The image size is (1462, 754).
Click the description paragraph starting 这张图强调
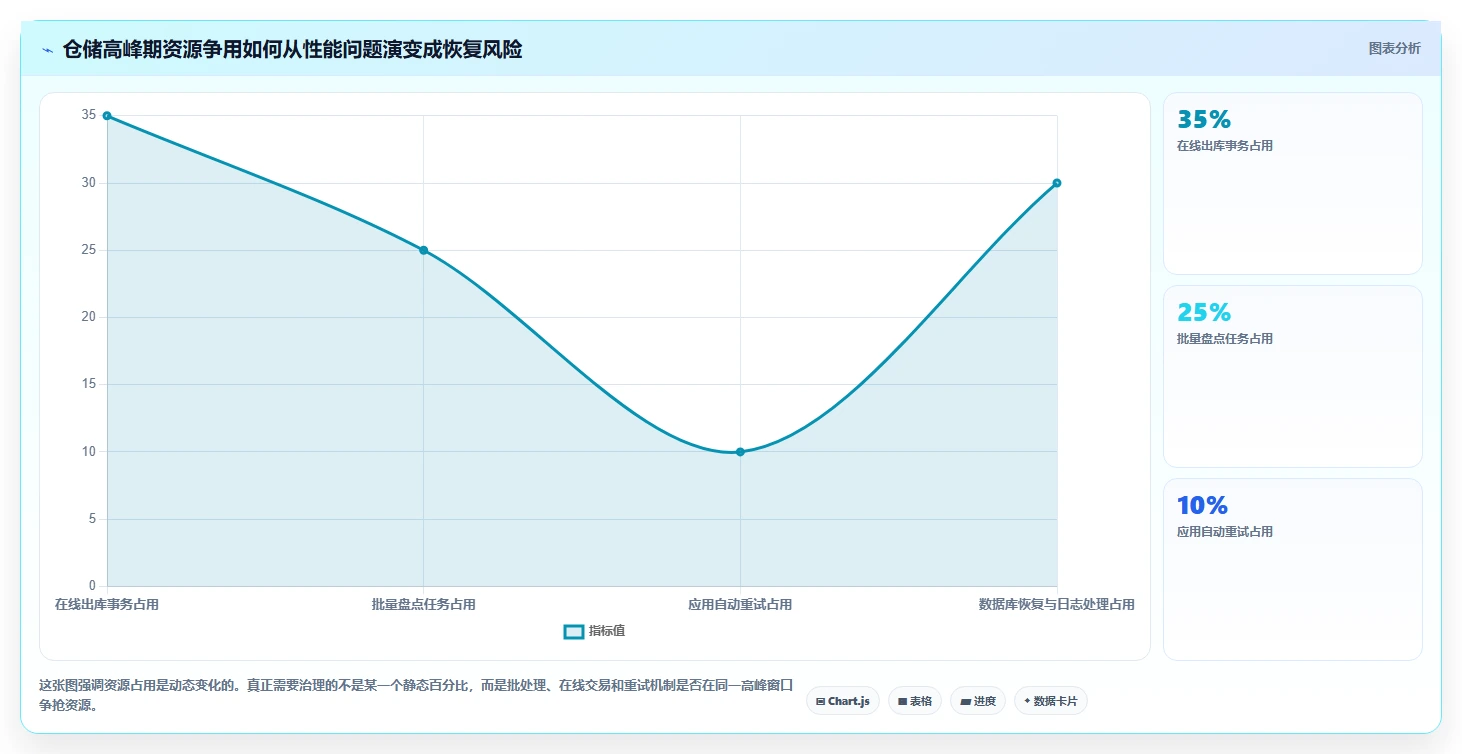coord(416,696)
